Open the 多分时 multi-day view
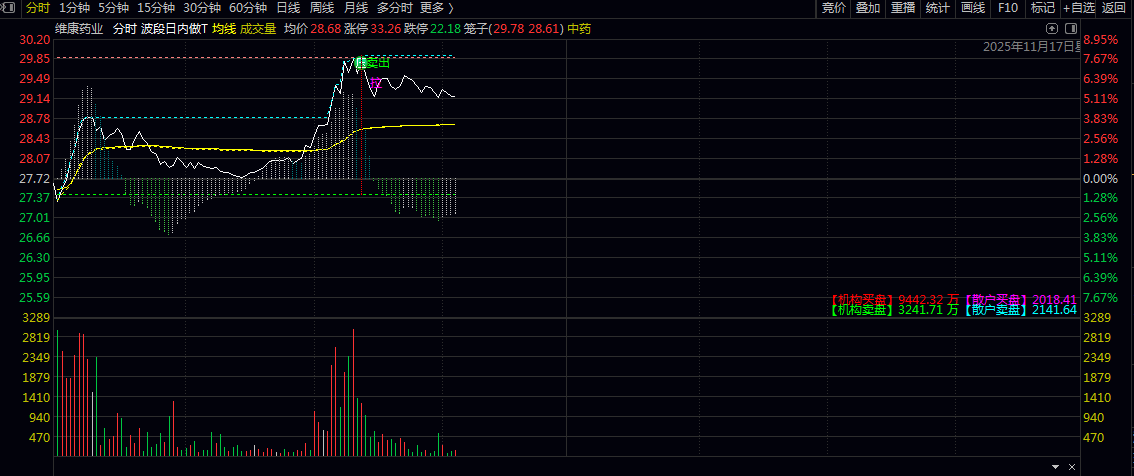 coord(394,8)
